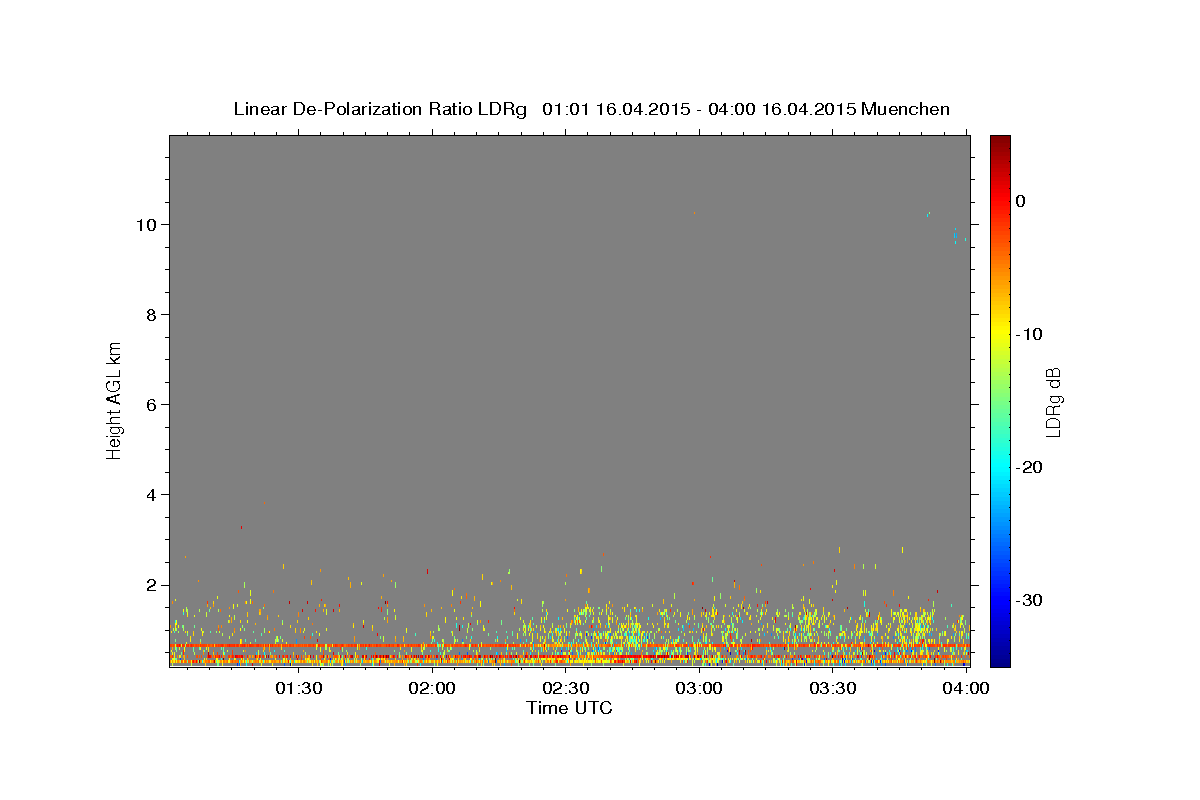Click the 03:00 time tick label
The height and width of the screenshot is (800, 1200).
click(699, 688)
